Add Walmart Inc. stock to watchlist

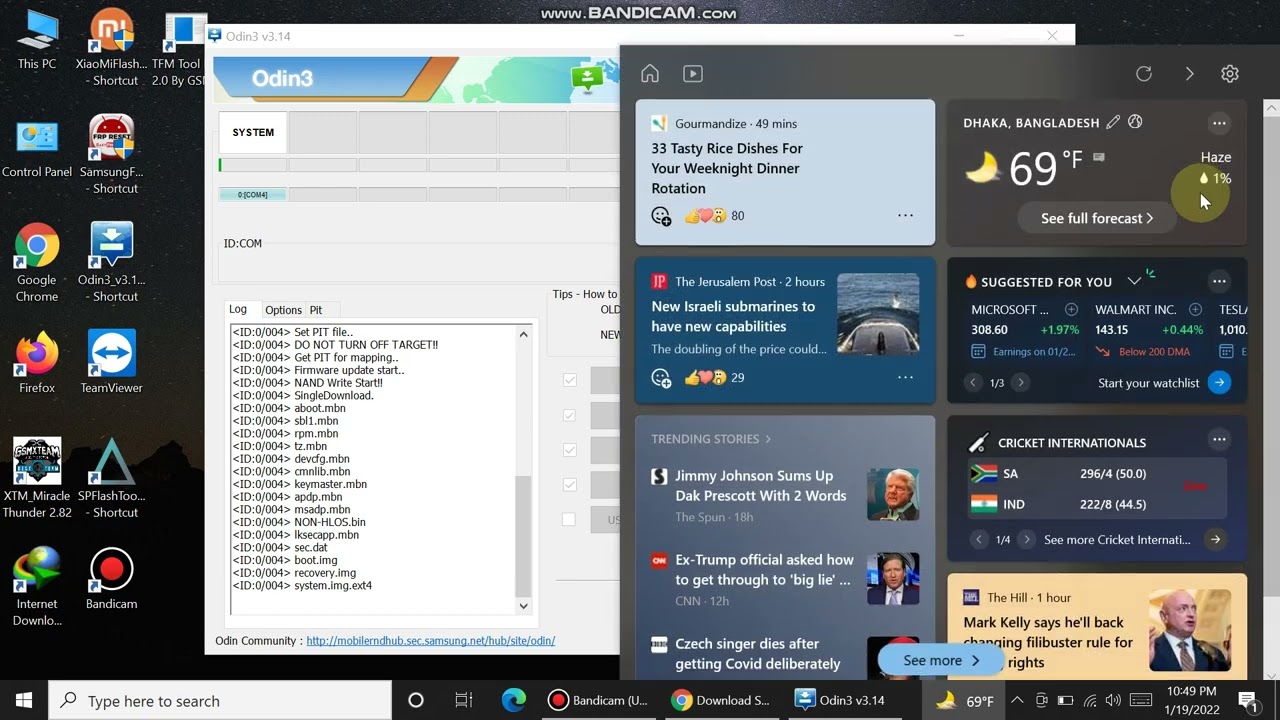coord(1195,310)
